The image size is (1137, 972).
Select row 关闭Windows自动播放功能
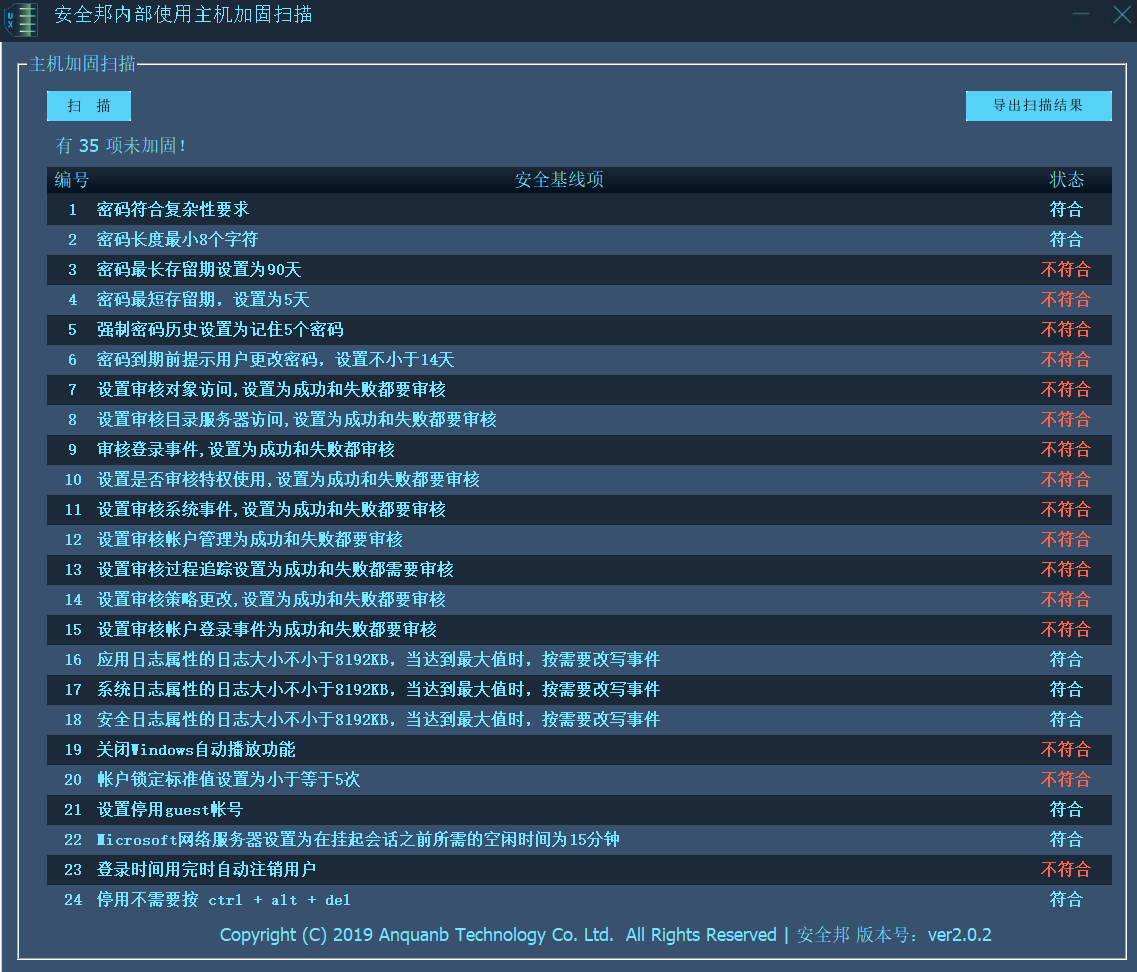pos(579,749)
